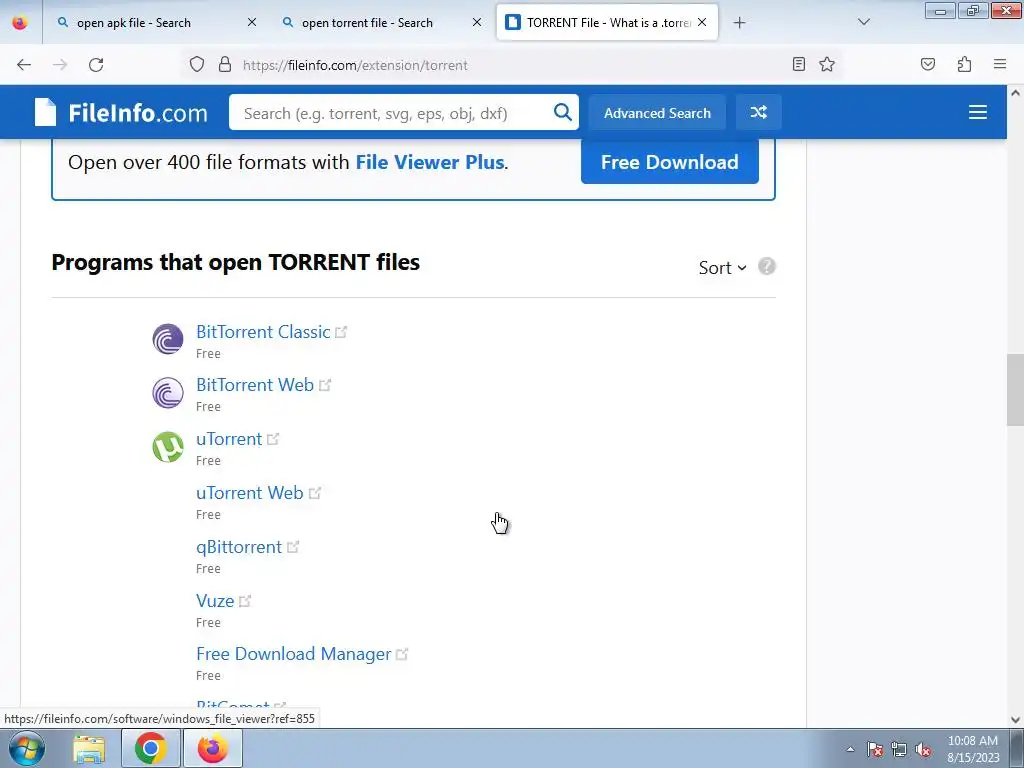
Task: Click the Free Download button
Action: [x=669, y=162]
